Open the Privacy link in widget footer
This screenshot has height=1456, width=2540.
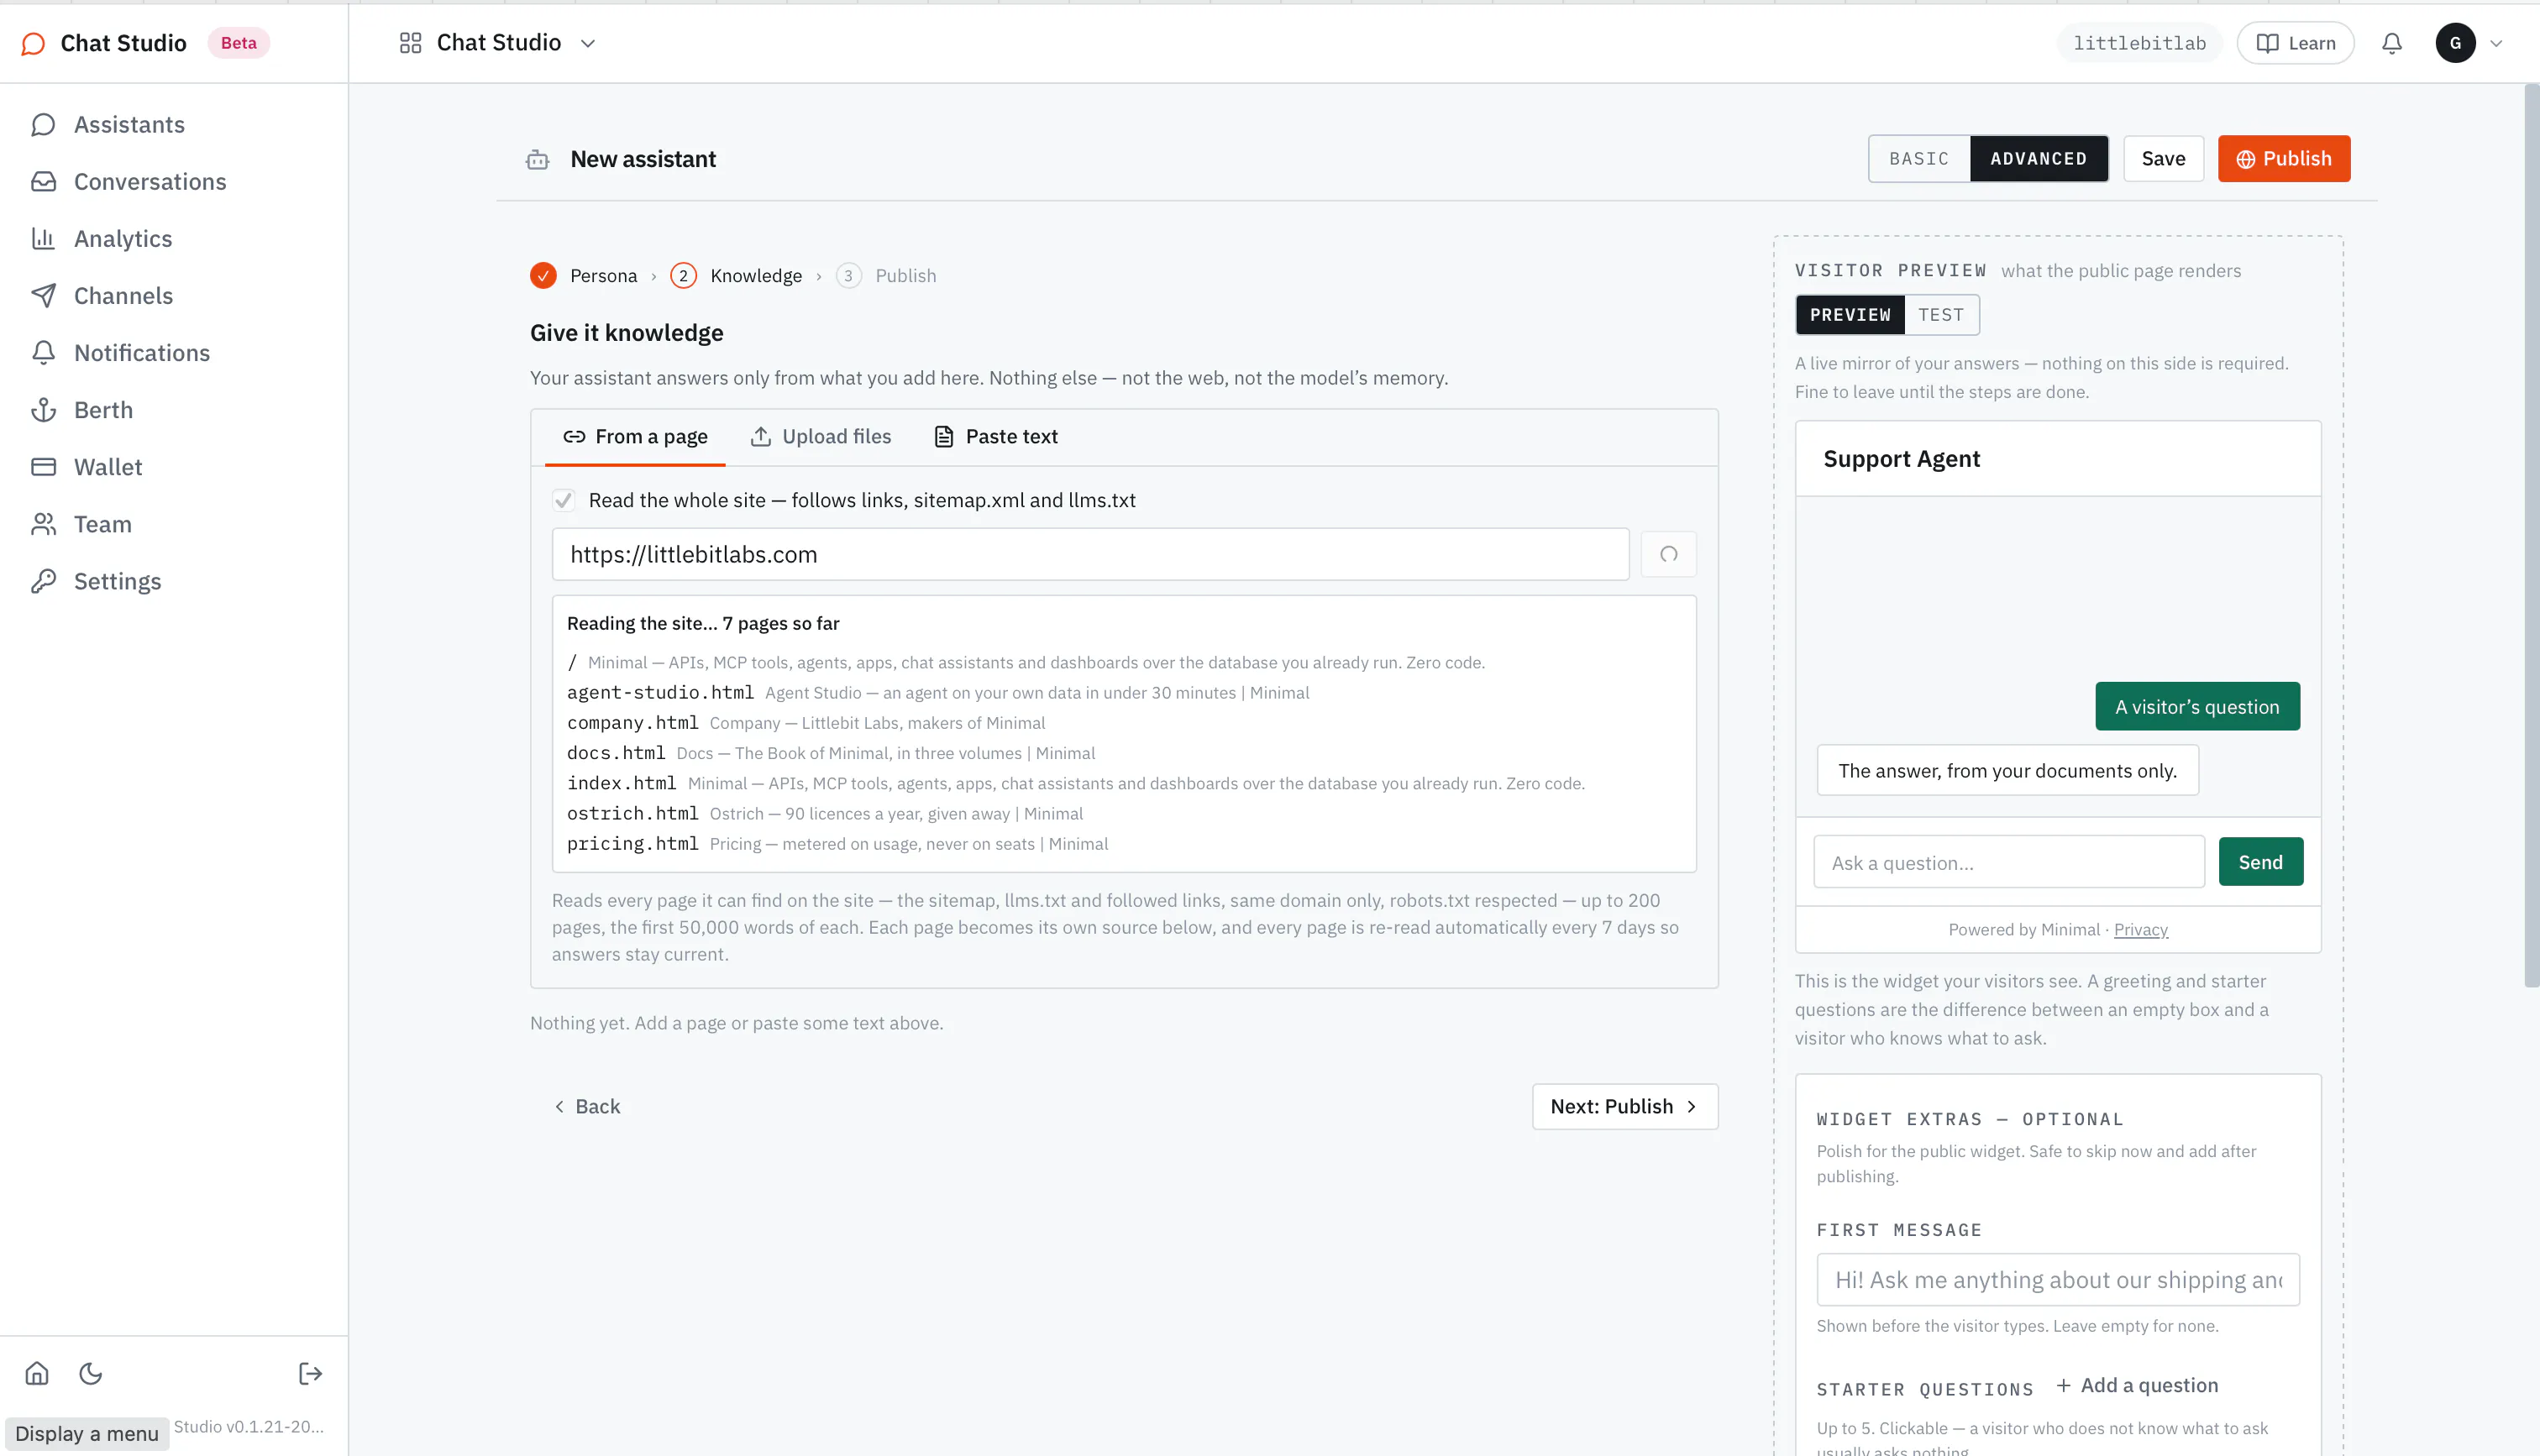coord(2141,930)
